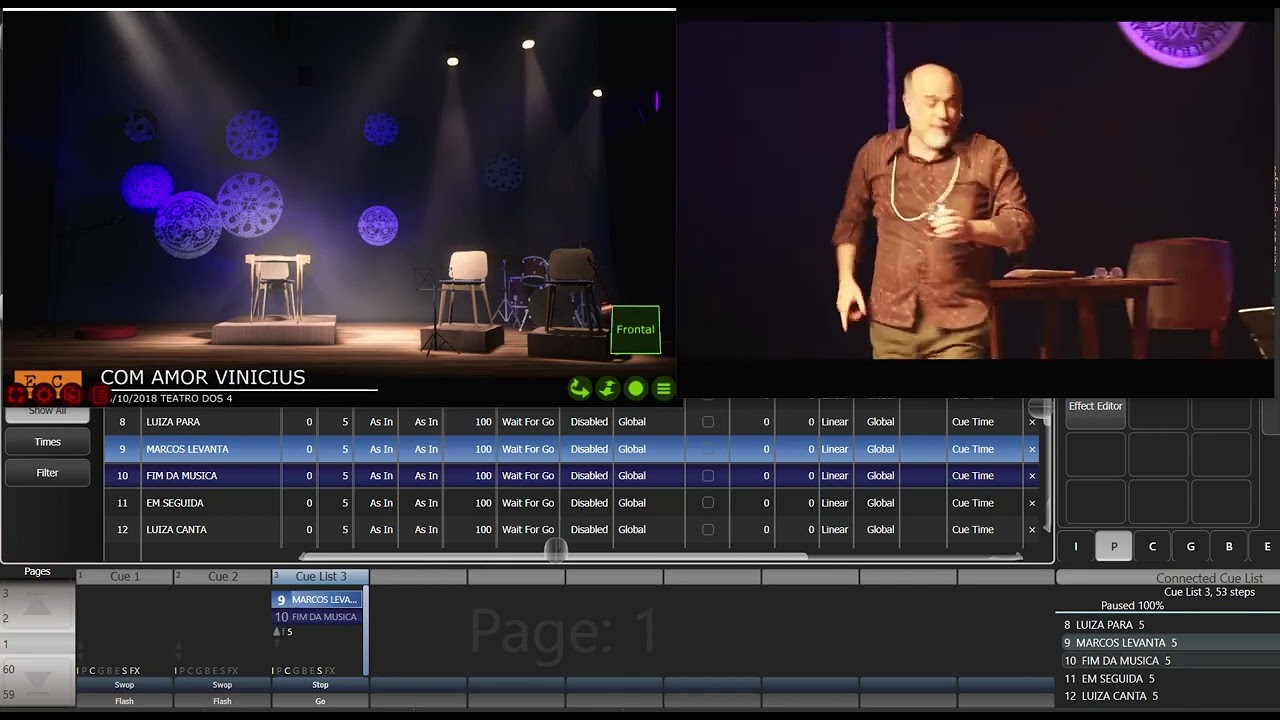Click Swop under the Cue 1 playback
Viewport: 1280px width, 720px height.
pos(124,685)
